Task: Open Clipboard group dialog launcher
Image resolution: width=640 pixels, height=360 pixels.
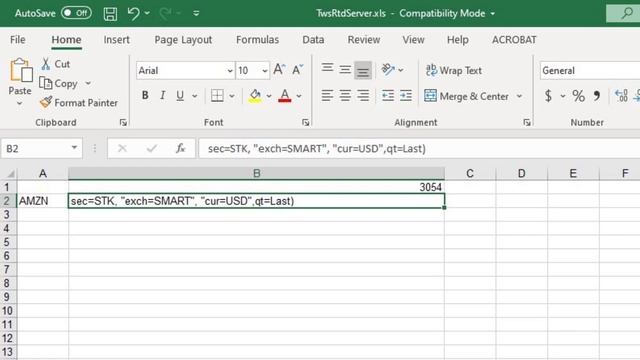Action: coord(123,122)
